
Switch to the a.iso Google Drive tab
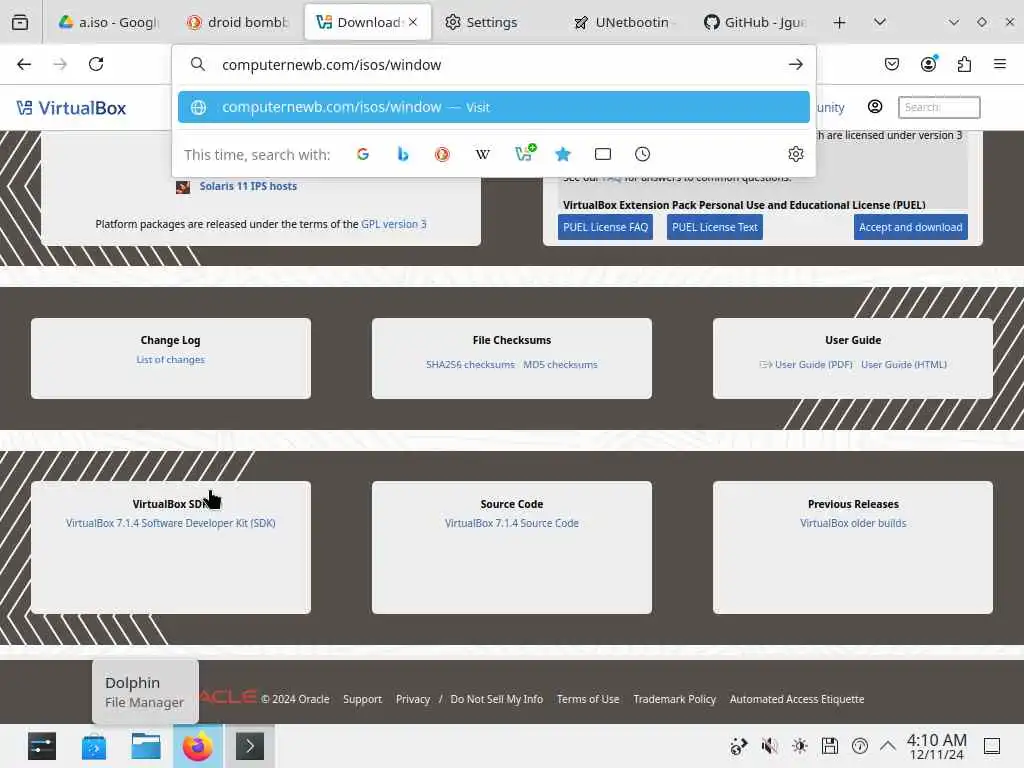click(x=109, y=22)
